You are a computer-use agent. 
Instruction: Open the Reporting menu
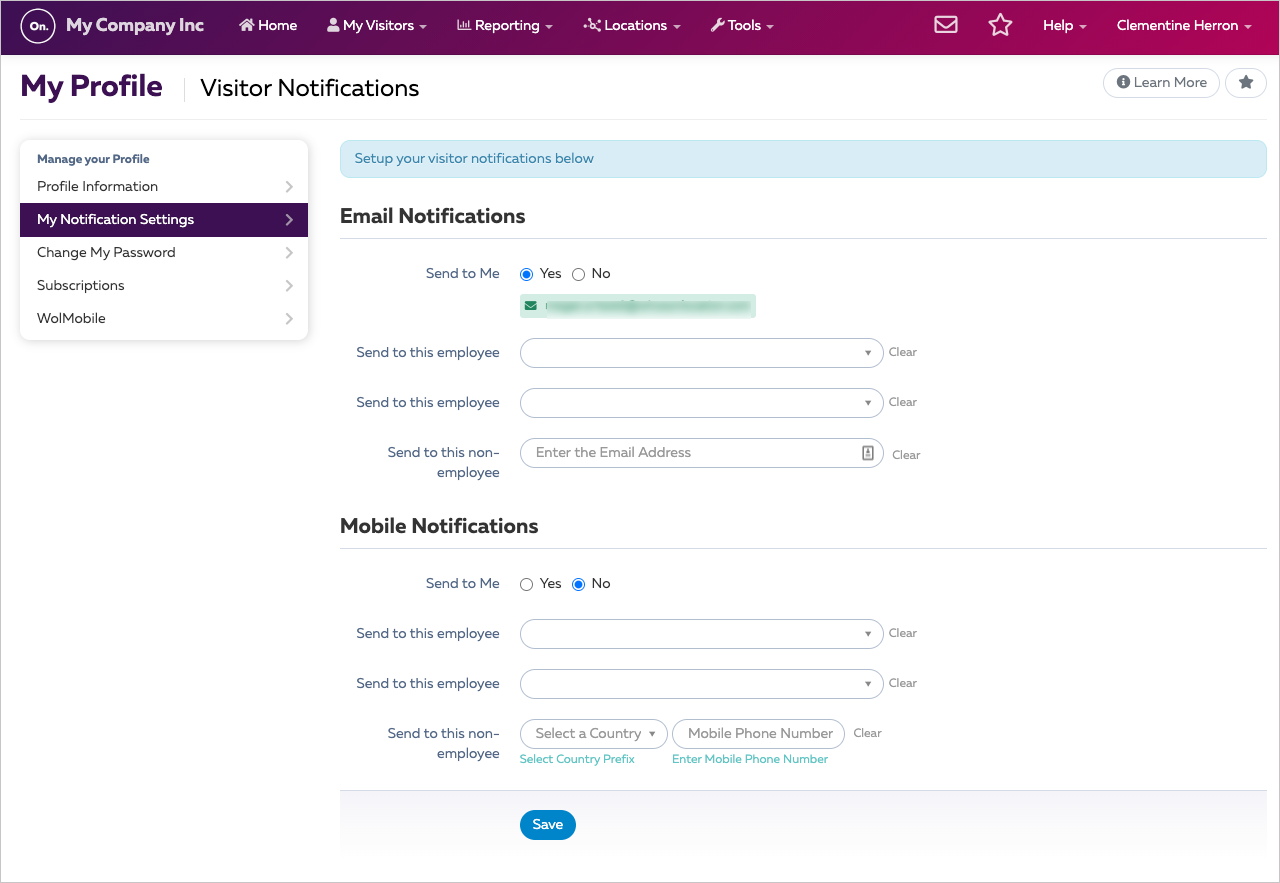(505, 25)
